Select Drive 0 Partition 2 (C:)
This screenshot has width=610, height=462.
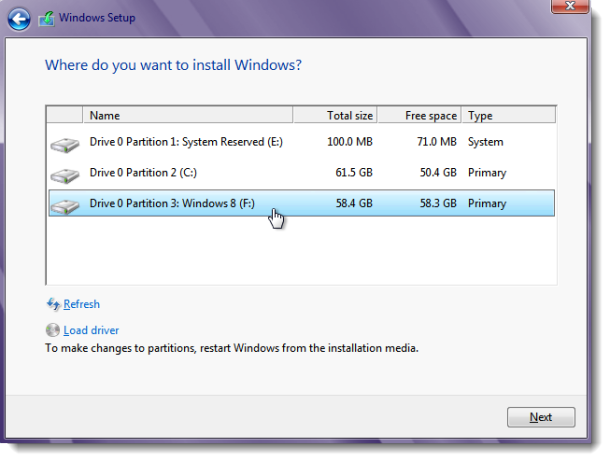tap(301, 173)
